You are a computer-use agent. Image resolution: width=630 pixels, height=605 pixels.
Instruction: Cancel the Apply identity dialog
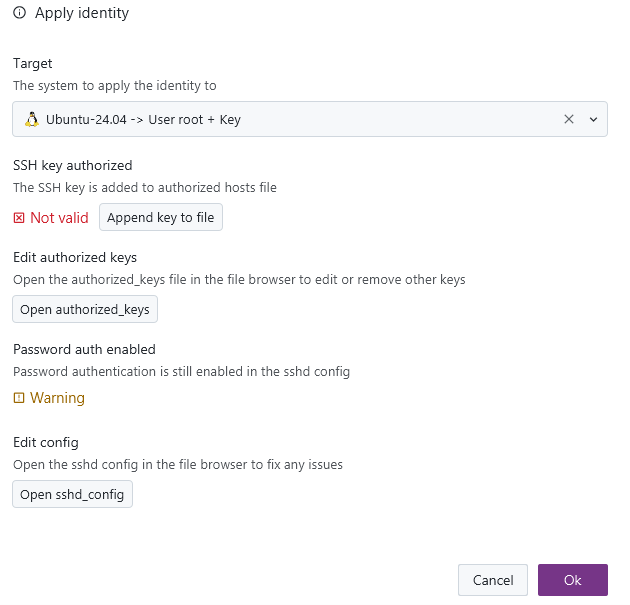tap(492, 580)
